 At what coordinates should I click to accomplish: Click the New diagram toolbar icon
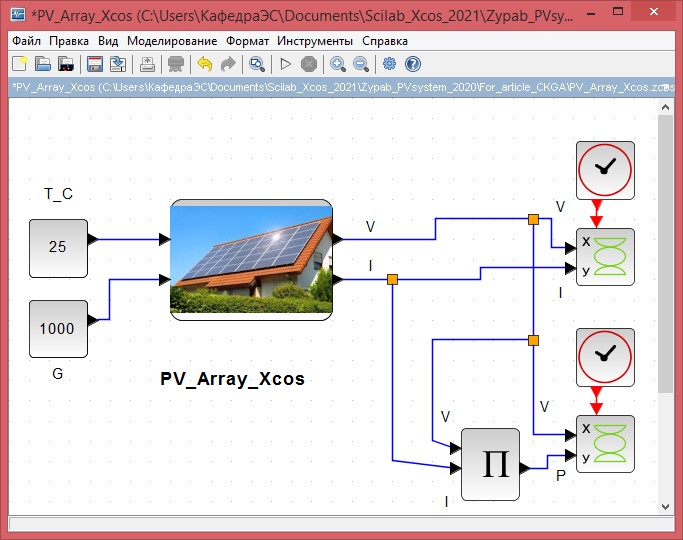[x=18, y=64]
